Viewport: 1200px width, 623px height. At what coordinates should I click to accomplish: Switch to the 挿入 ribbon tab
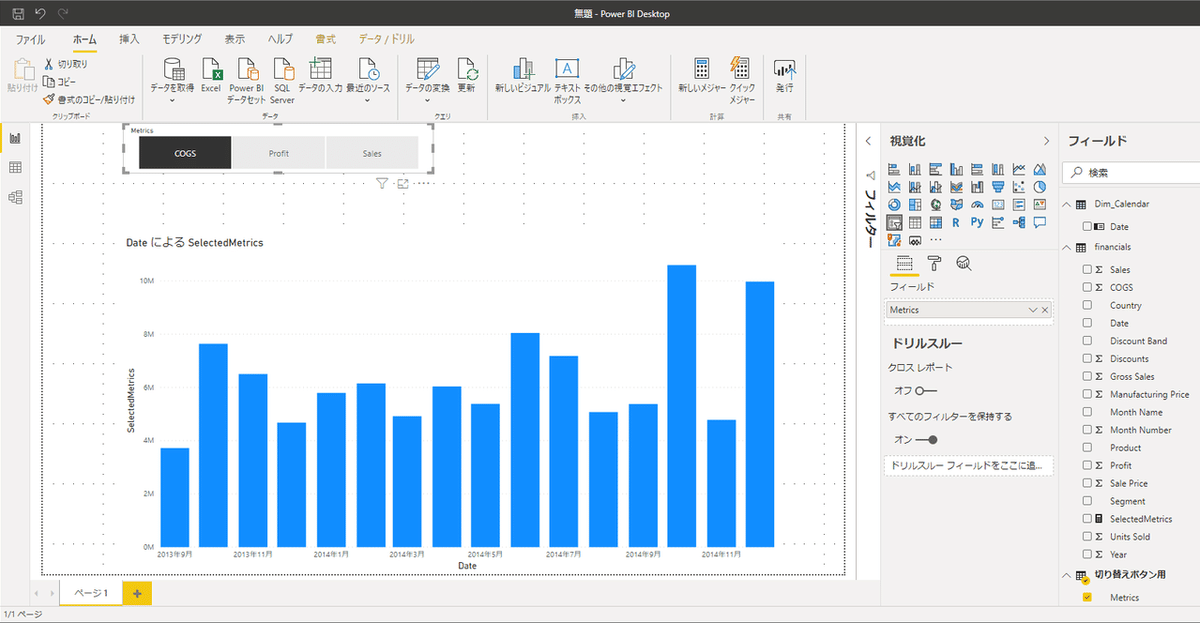pos(129,39)
